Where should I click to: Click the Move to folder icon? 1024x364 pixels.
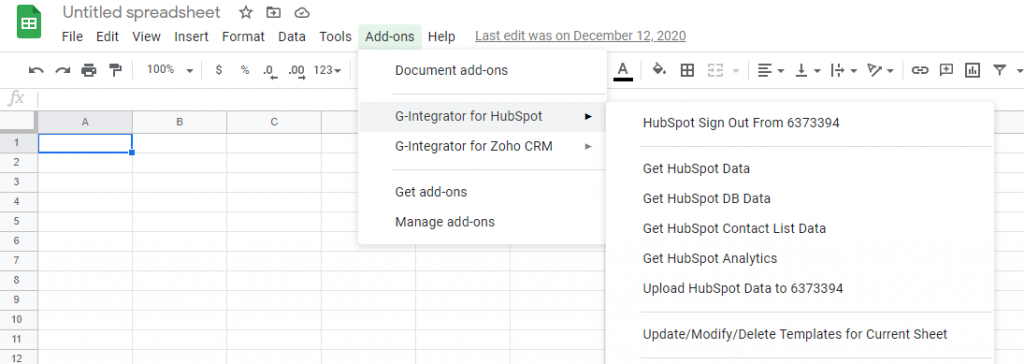(x=274, y=12)
